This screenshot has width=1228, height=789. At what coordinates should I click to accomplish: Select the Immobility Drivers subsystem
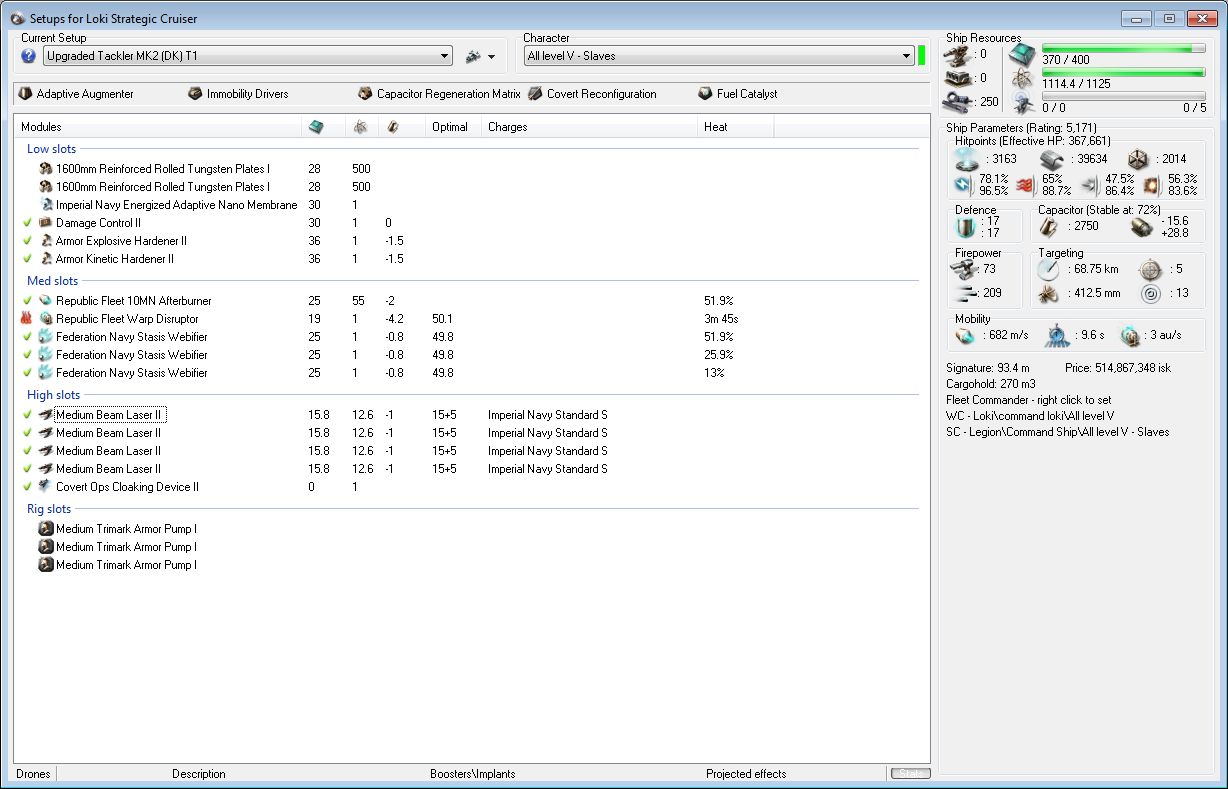point(238,94)
